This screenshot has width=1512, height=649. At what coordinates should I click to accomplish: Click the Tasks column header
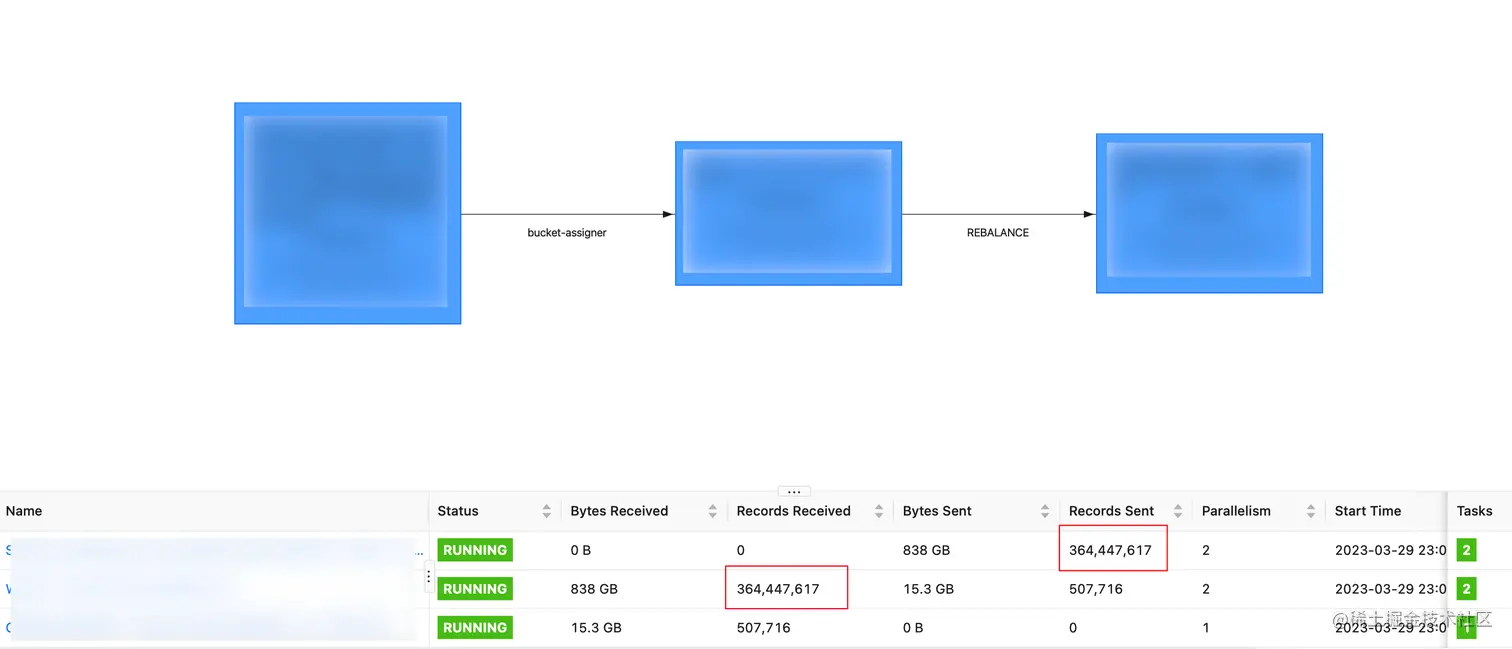[x=1474, y=511]
